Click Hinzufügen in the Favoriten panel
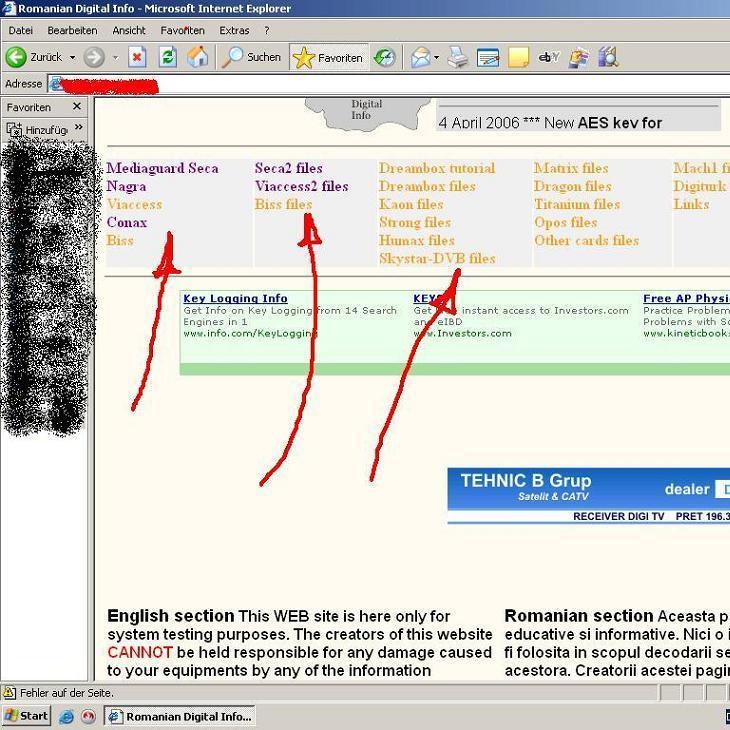This screenshot has height=730, width=730. pyautogui.click(x=37, y=129)
